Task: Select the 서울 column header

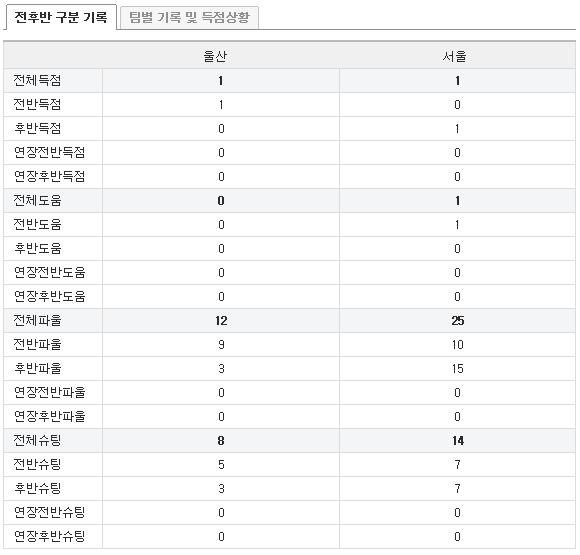Action: tap(455, 56)
